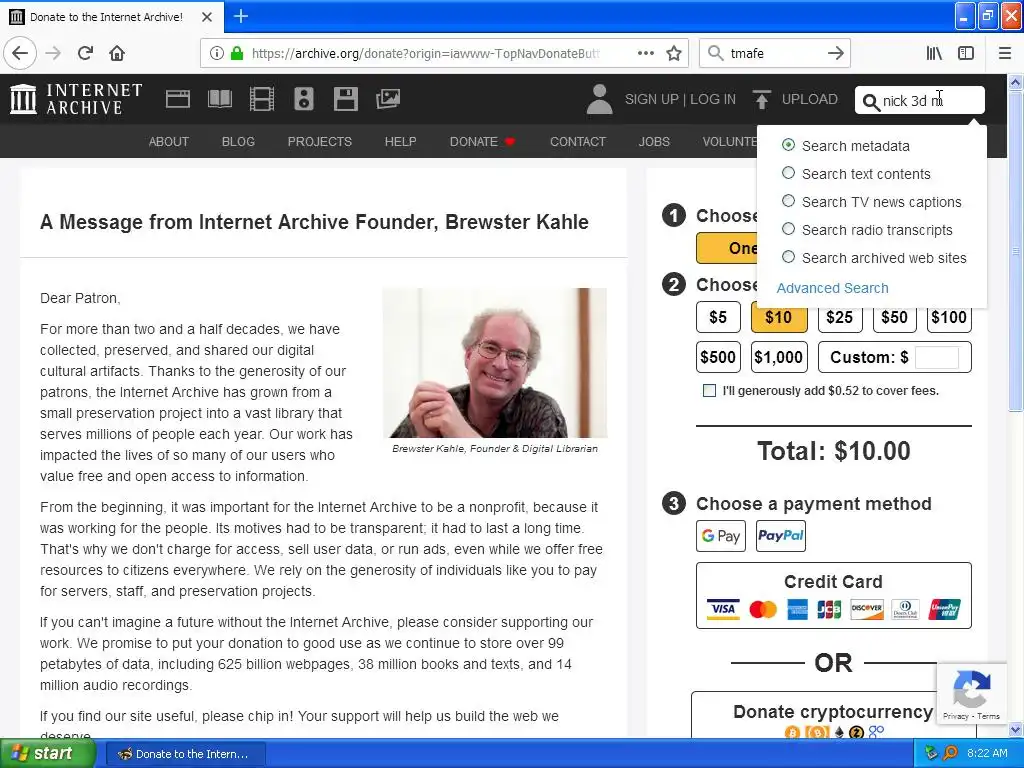Open the Firefox hamburger menu

point(1005,53)
